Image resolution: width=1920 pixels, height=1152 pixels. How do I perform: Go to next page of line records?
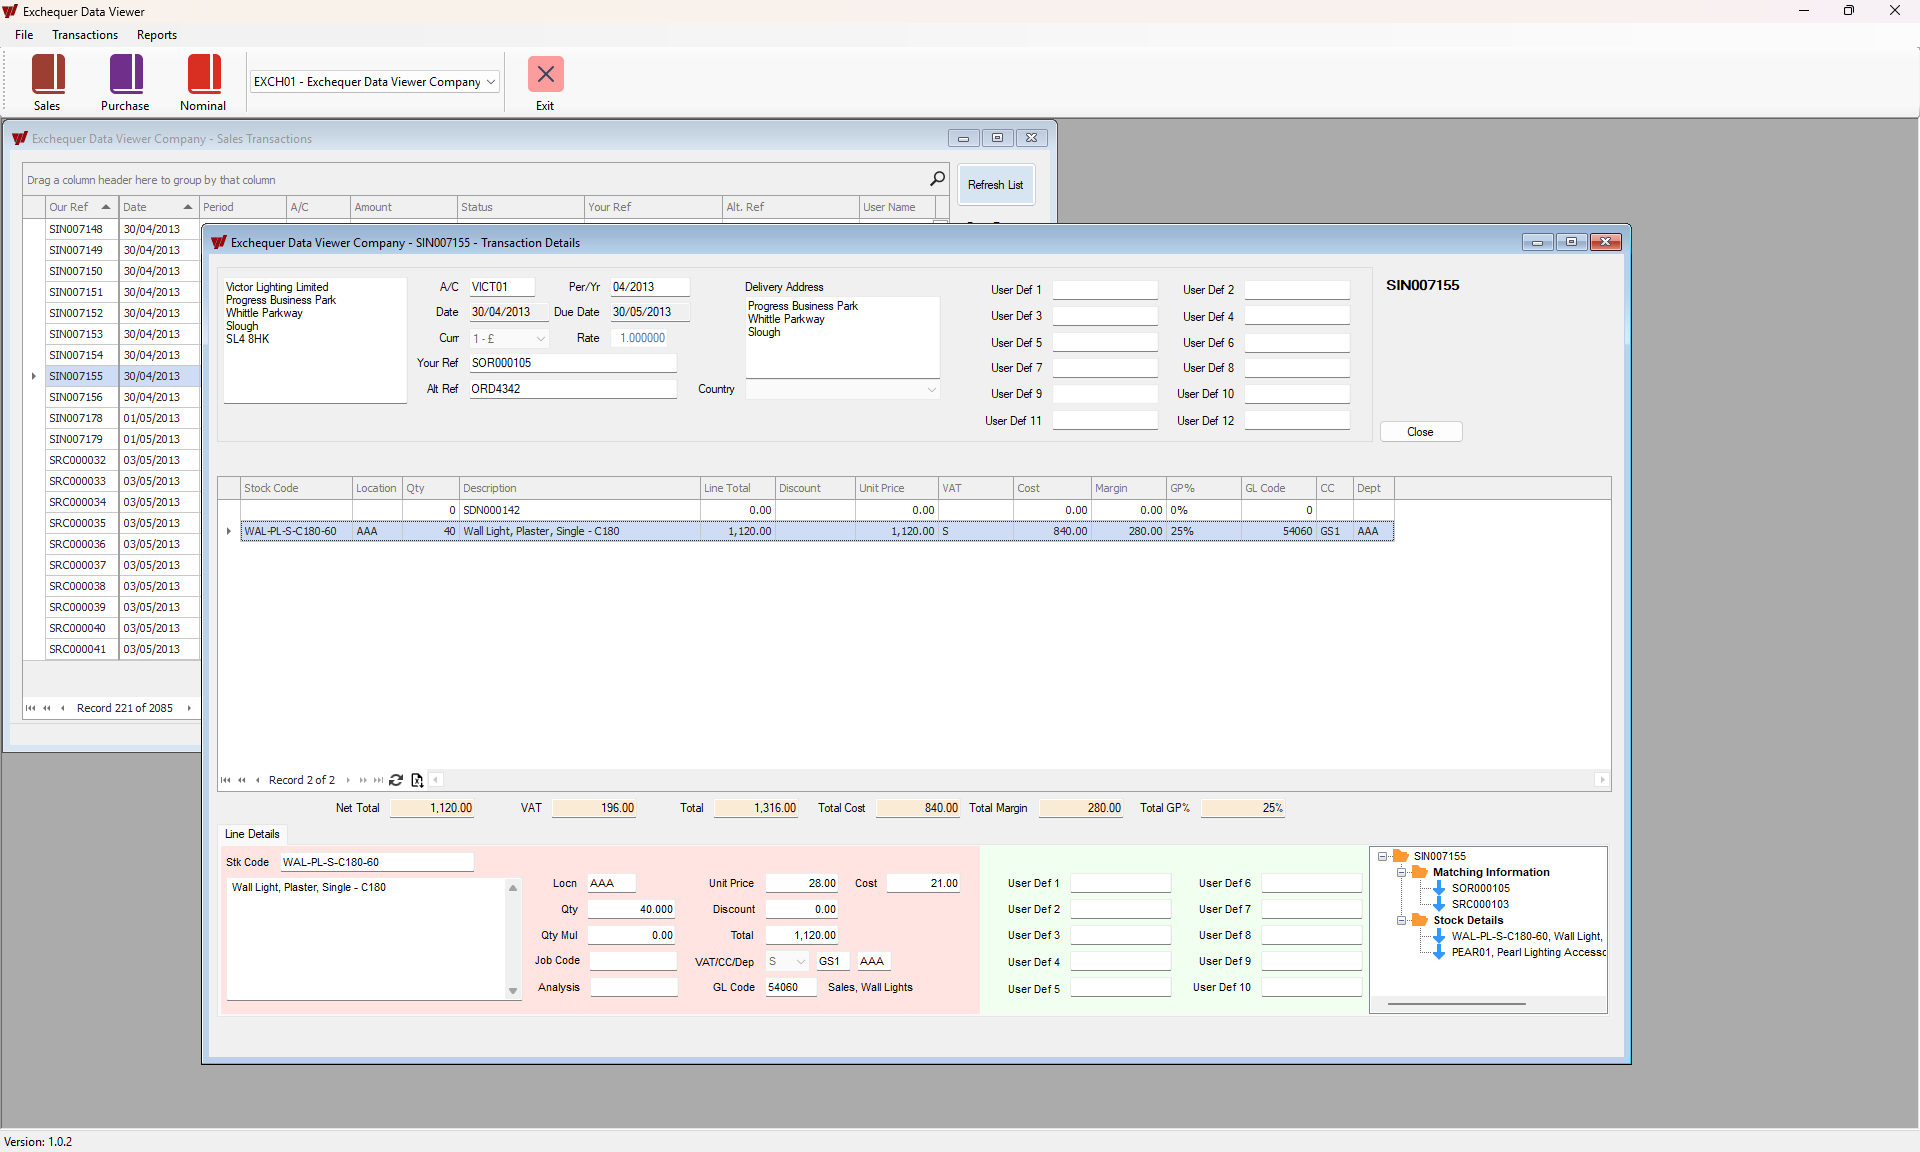tap(363, 780)
